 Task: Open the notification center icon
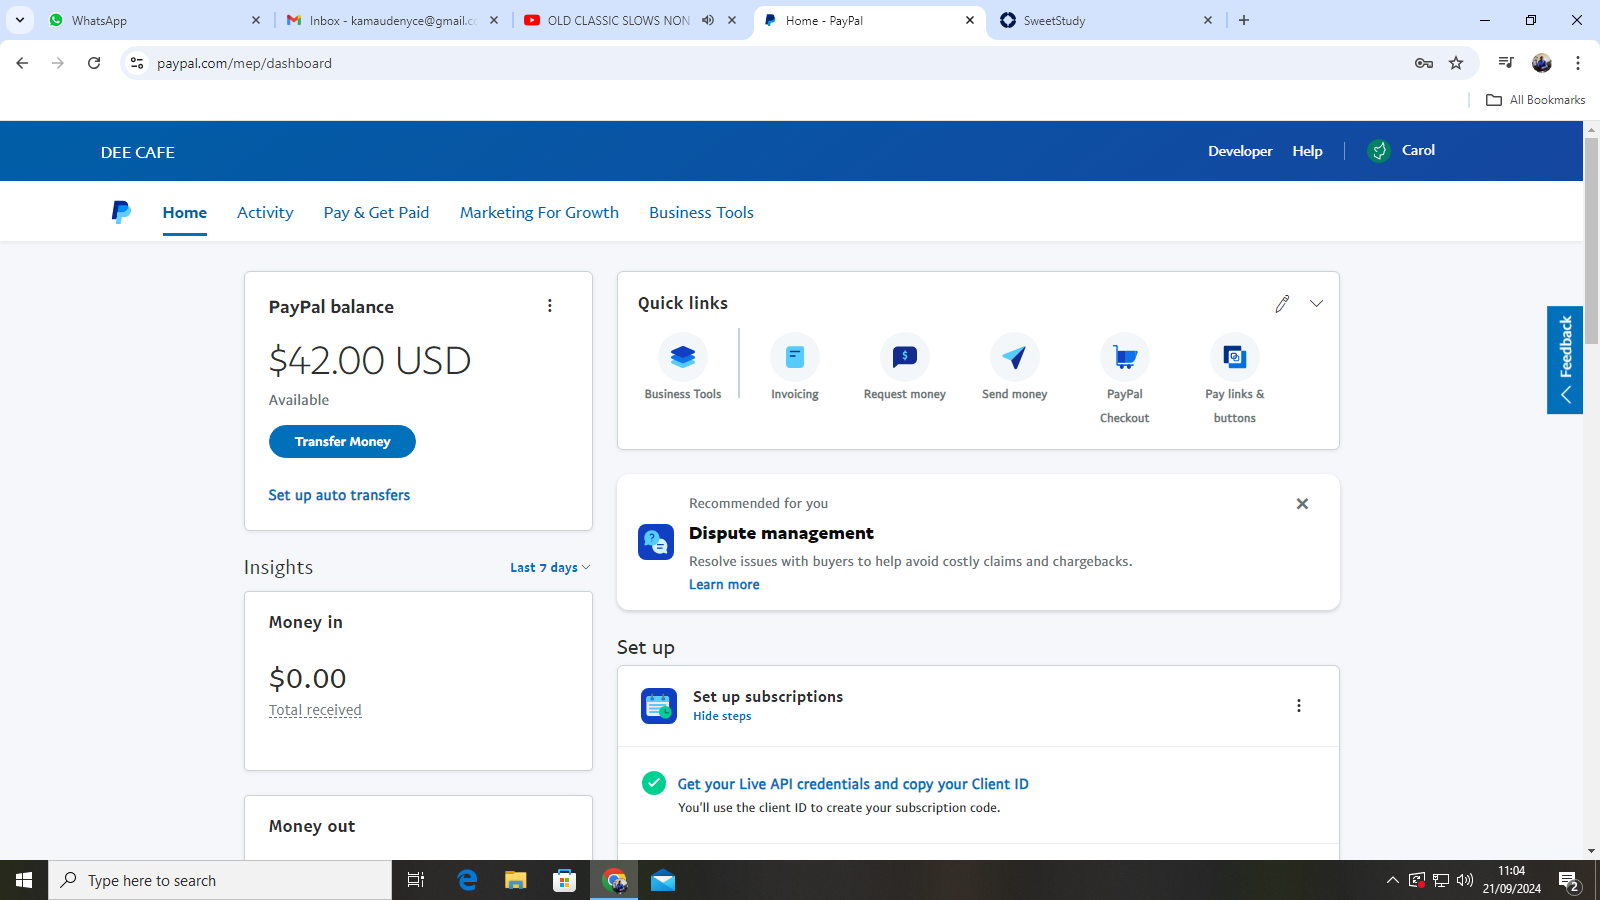[x=1569, y=881]
